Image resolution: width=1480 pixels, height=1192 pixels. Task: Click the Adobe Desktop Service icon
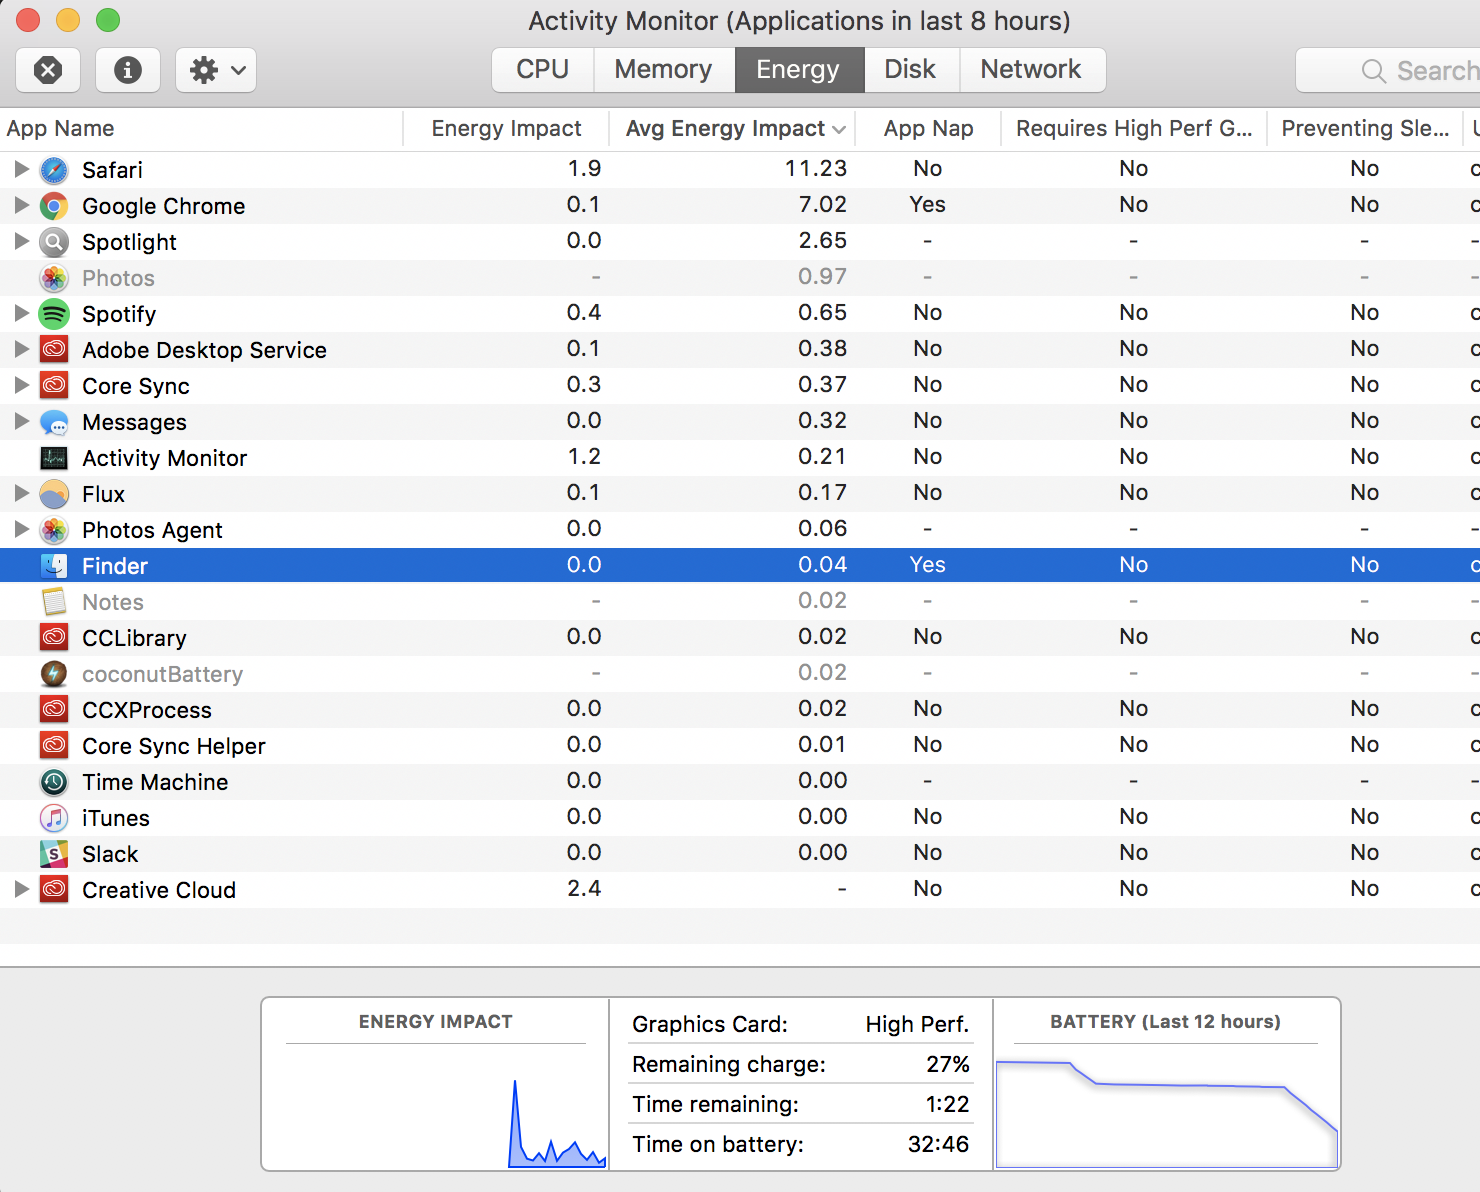[x=54, y=350]
